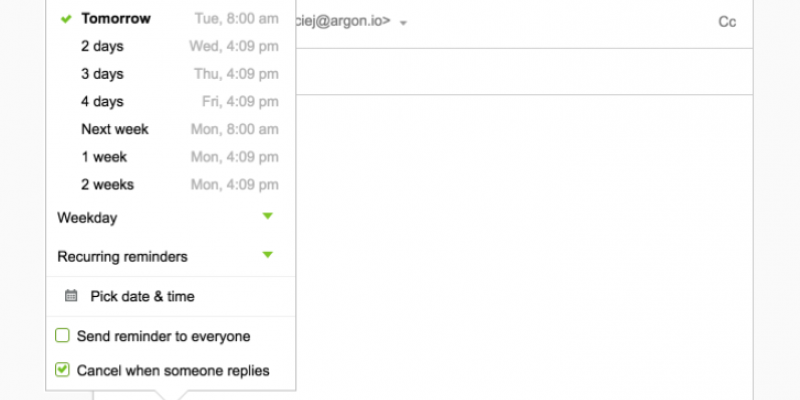Viewport: 800px width, 400px height.
Task: Click the subject line field
Action: click(x=520, y=72)
